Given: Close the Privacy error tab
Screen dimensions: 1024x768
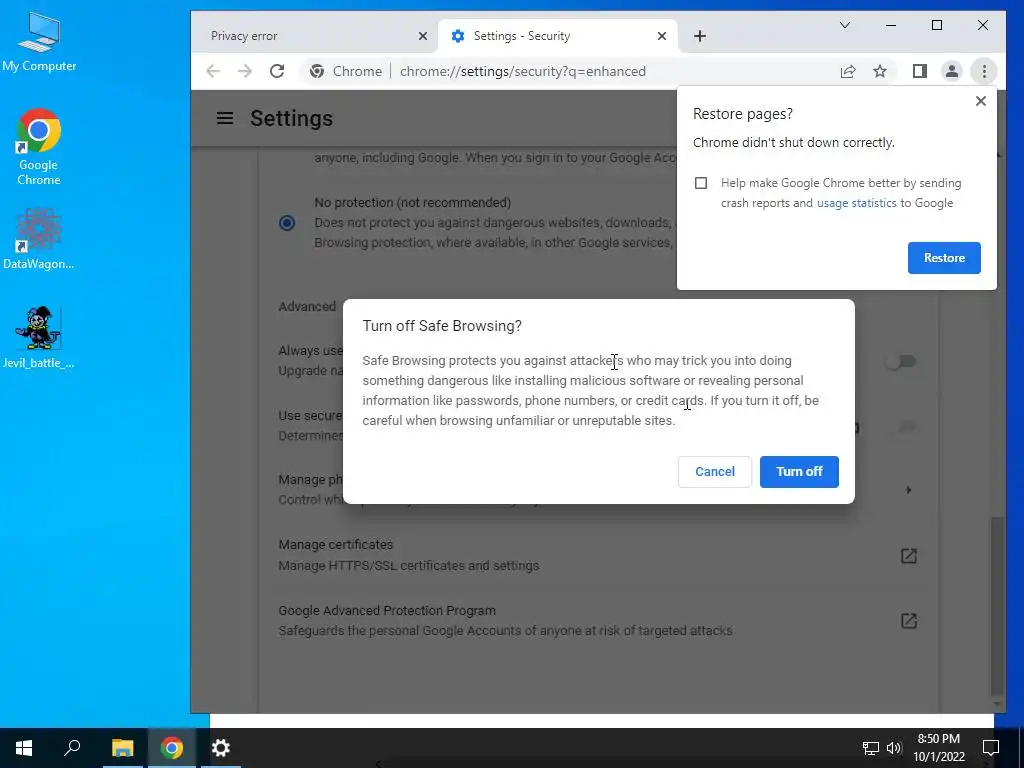Looking at the screenshot, I should point(423,36).
